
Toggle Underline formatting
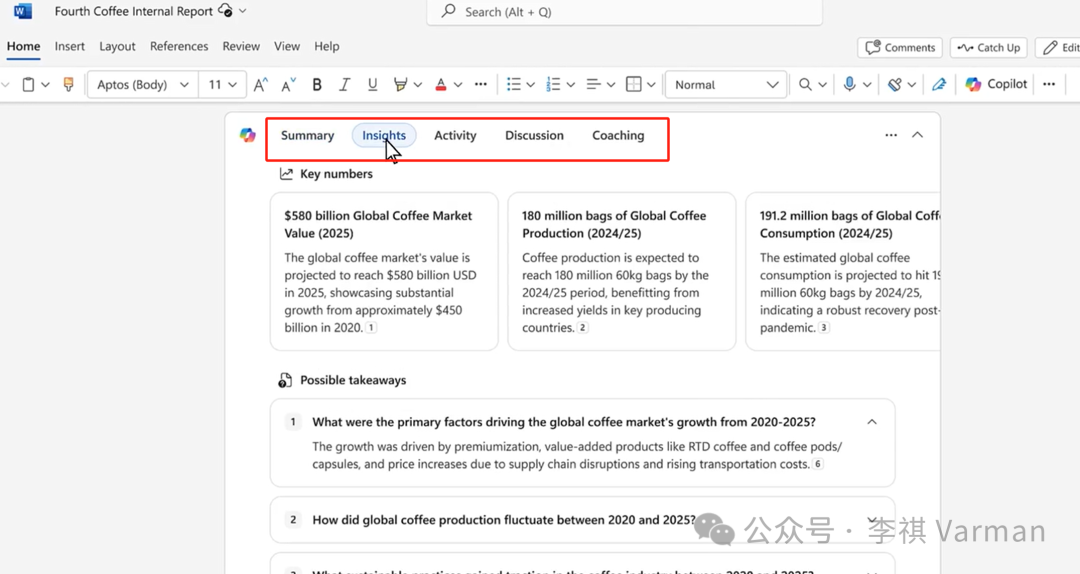(372, 85)
